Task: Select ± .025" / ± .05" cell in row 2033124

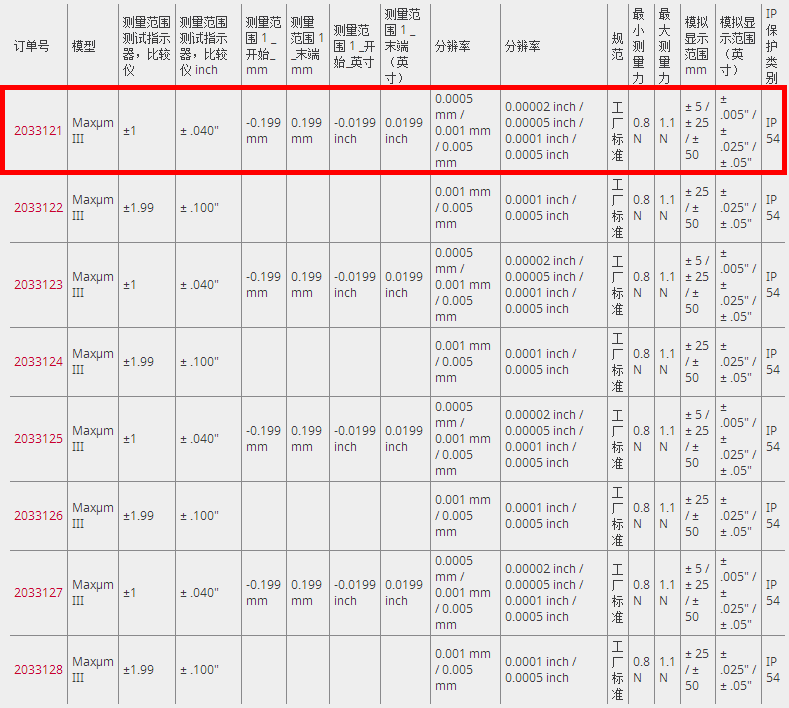Action: click(738, 362)
